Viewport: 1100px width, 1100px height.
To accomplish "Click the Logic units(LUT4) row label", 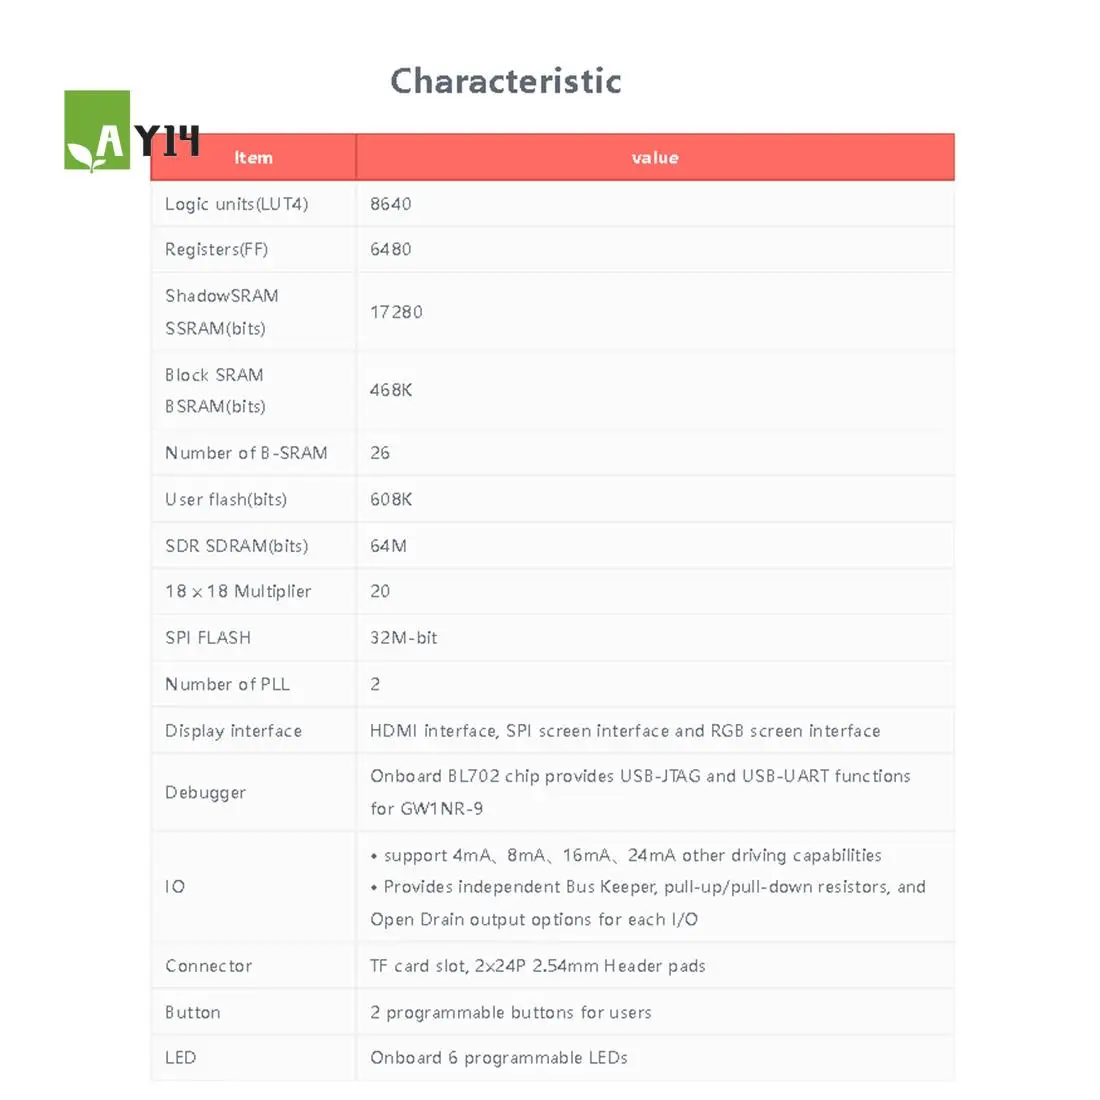I will pyautogui.click(x=236, y=204).
